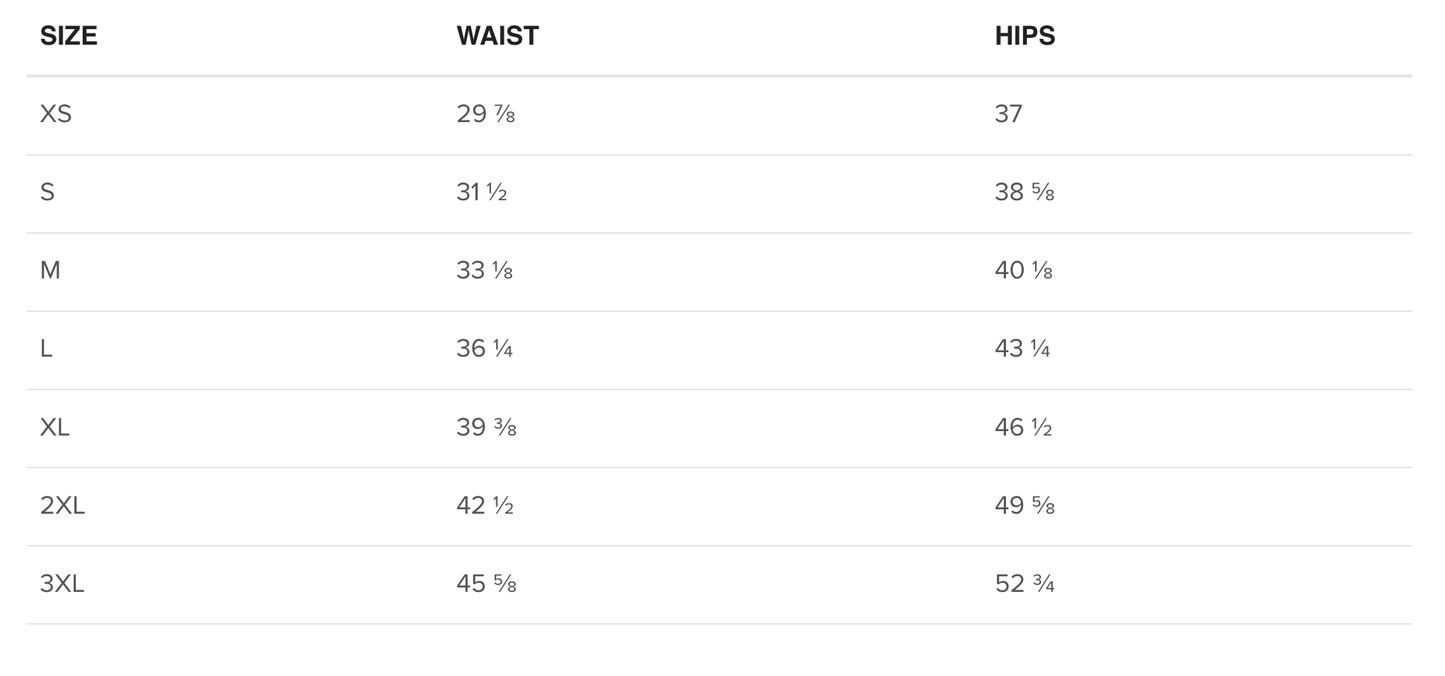The width and height of the screenshot is (1445, 676).
Task: Click the XL hips value 46 ½
Action: (1023, 428)
